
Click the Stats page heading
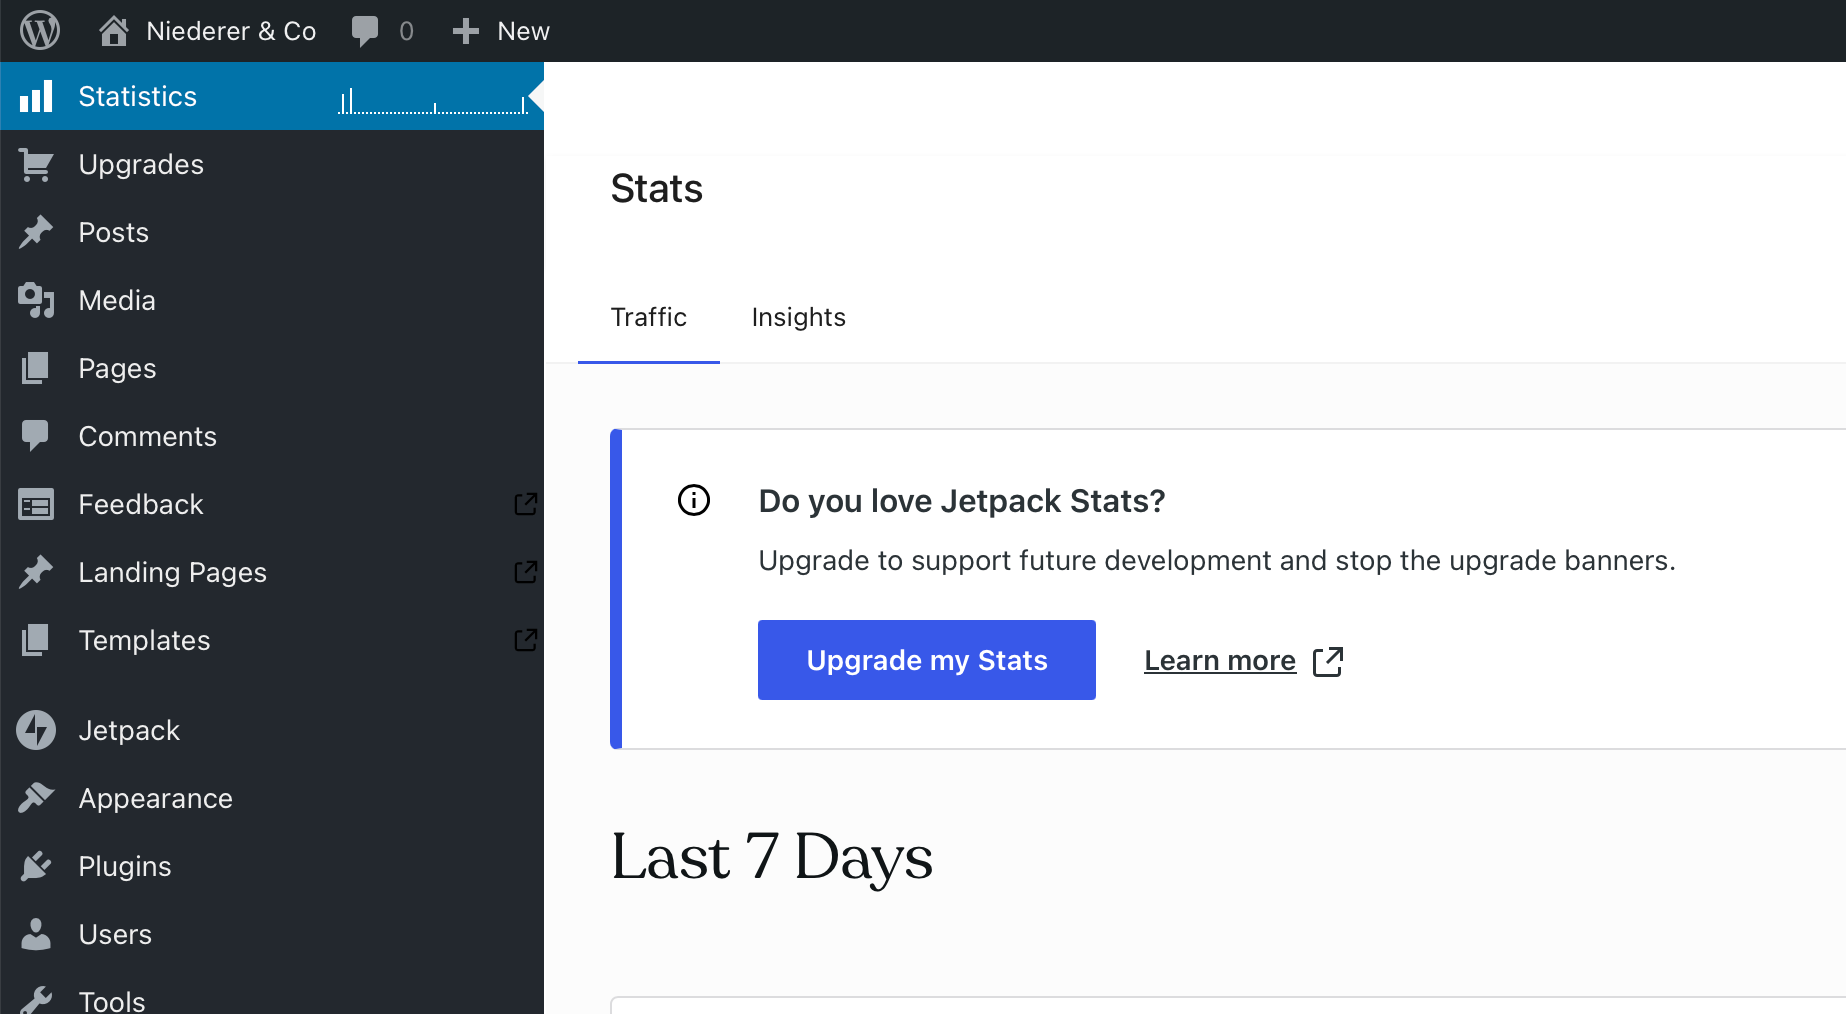coord(657,188)
